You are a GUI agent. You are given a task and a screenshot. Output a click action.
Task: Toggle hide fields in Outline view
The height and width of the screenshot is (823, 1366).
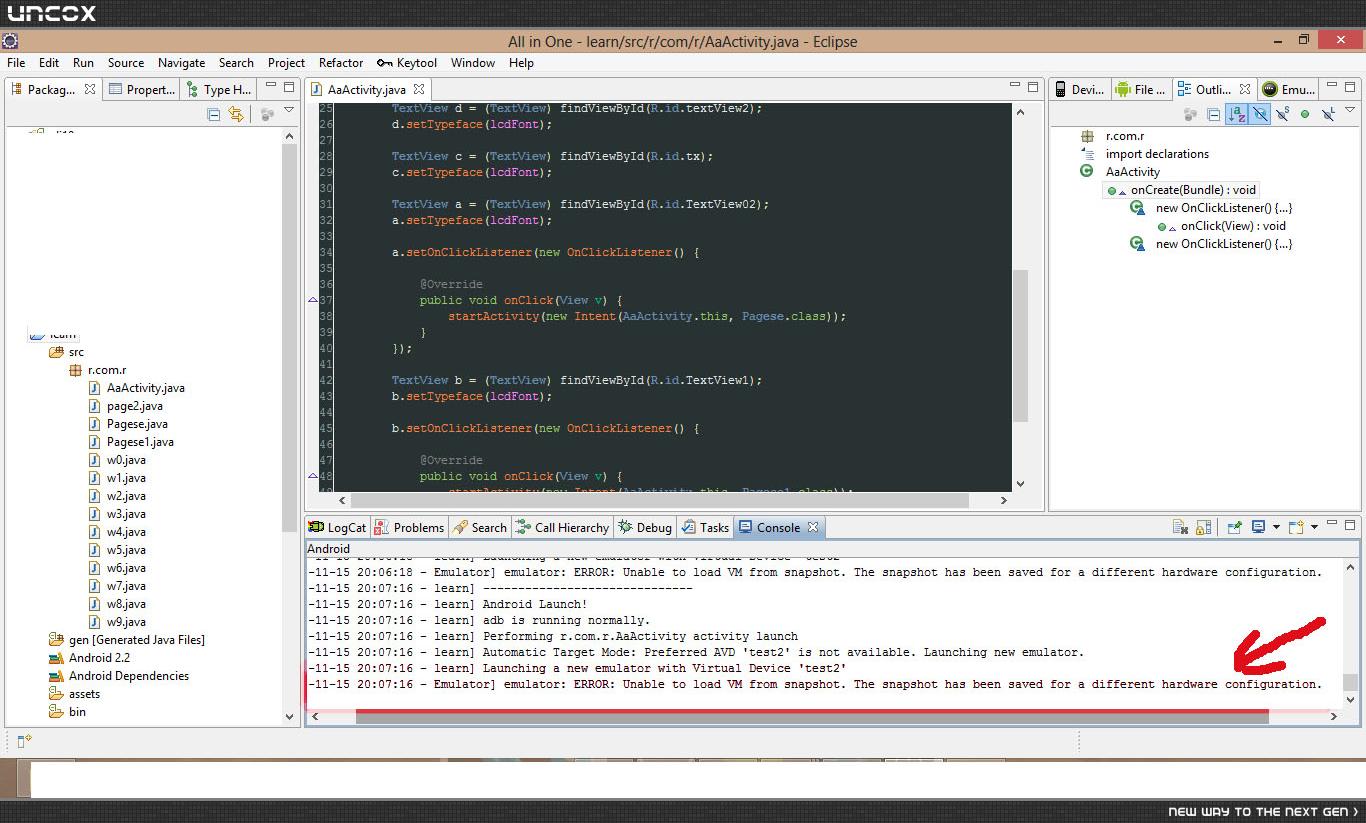pos(1260,114)
